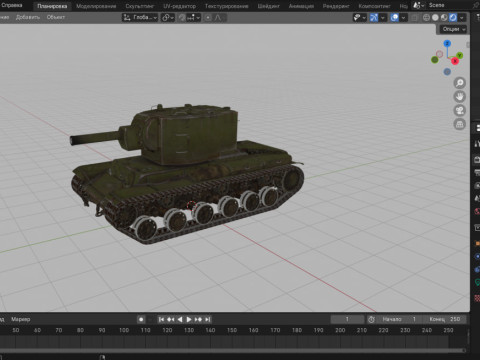Switch to the Текстурирование workspace tab
This screenshot has width=480, height=360.
(x=226, y=6)
